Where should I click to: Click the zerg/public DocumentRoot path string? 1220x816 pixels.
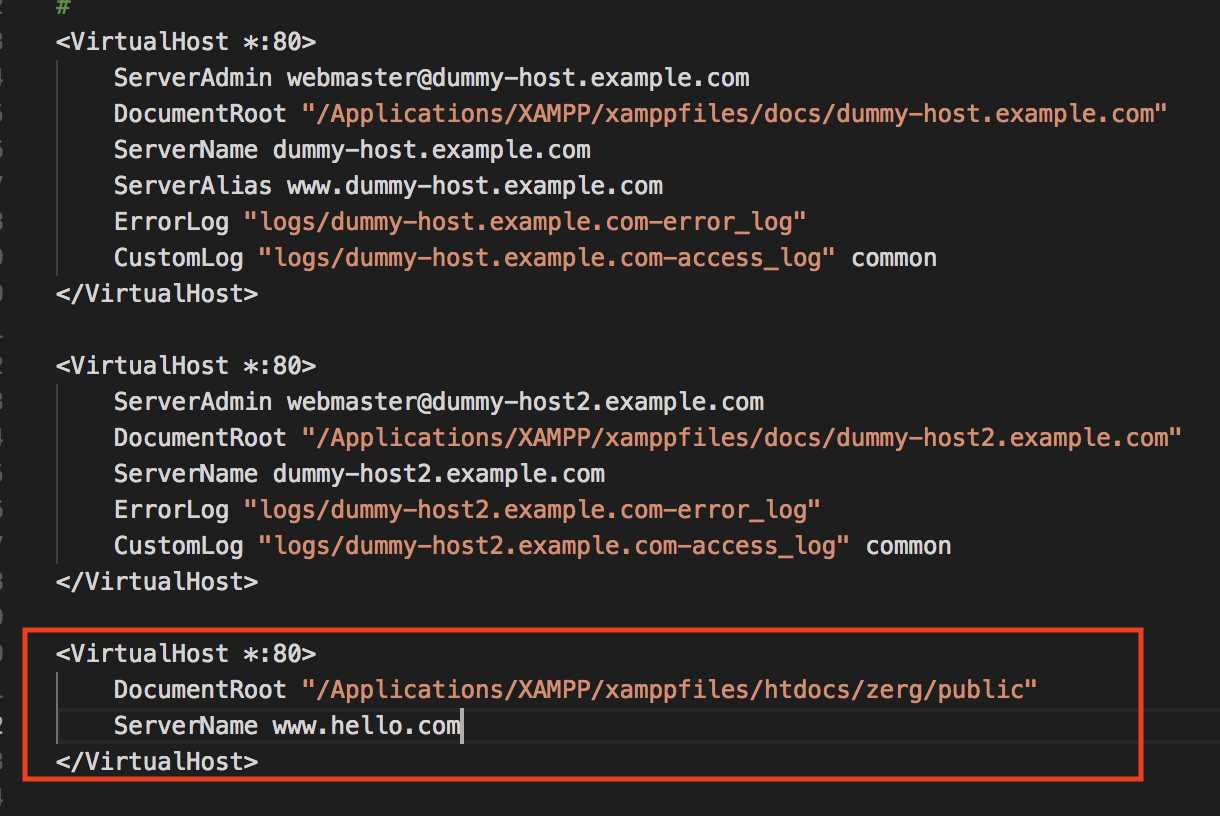pos(670,690)
